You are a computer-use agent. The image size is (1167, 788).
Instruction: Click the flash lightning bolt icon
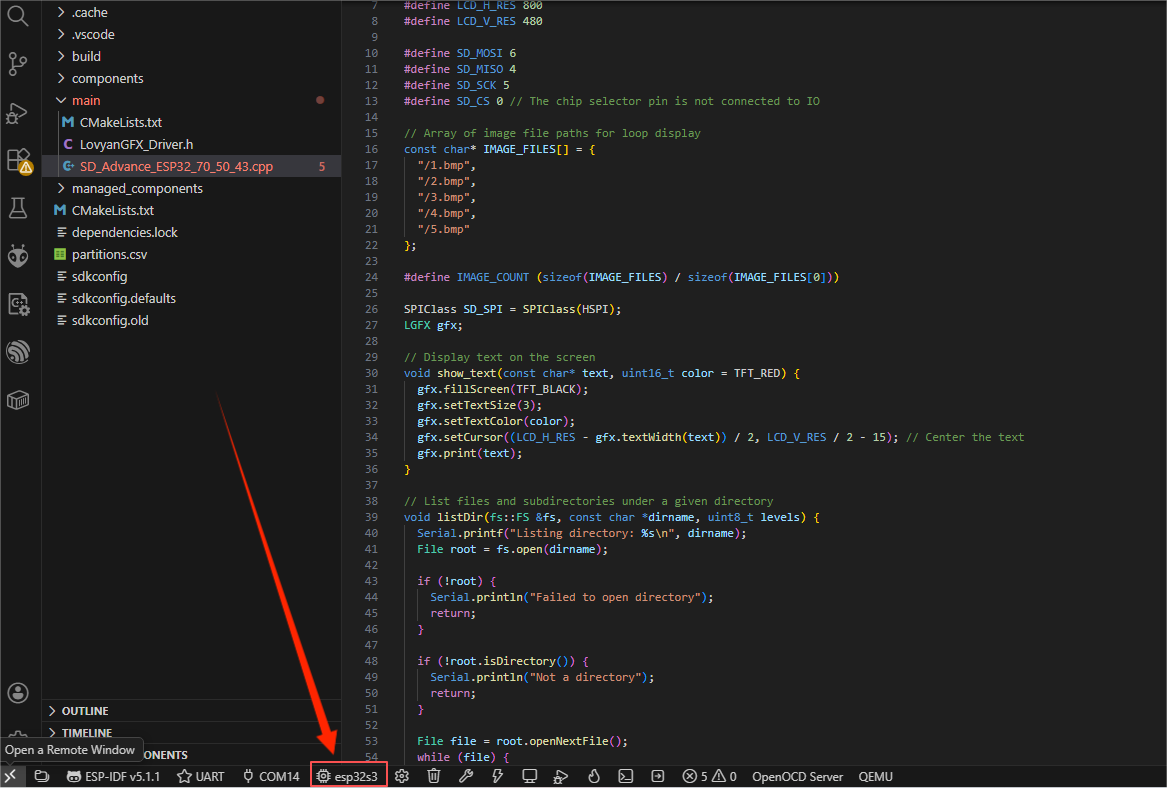497,776
